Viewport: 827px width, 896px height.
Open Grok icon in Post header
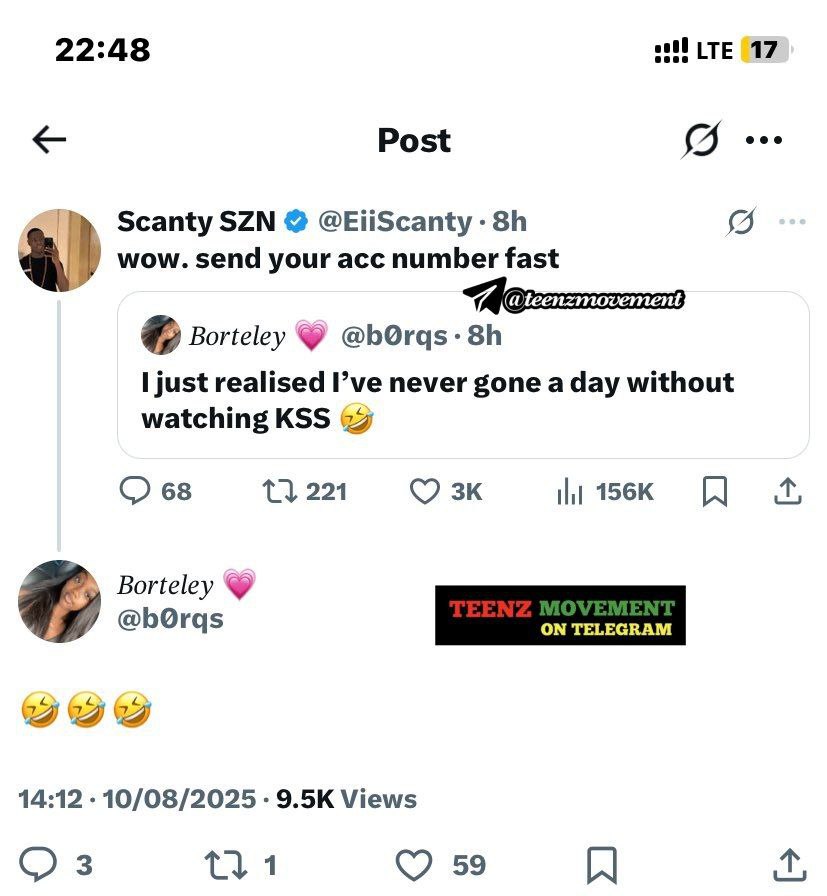click(x=701, y=139)
